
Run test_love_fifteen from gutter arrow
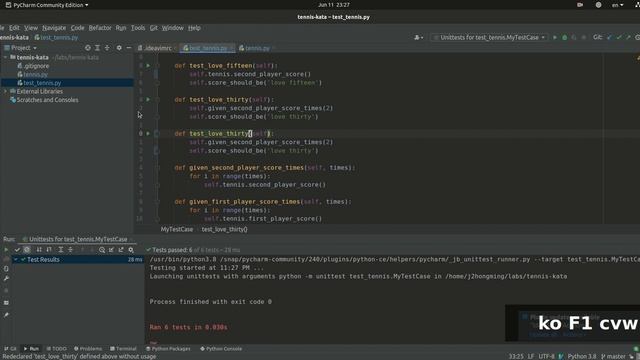tap(148, 65)
